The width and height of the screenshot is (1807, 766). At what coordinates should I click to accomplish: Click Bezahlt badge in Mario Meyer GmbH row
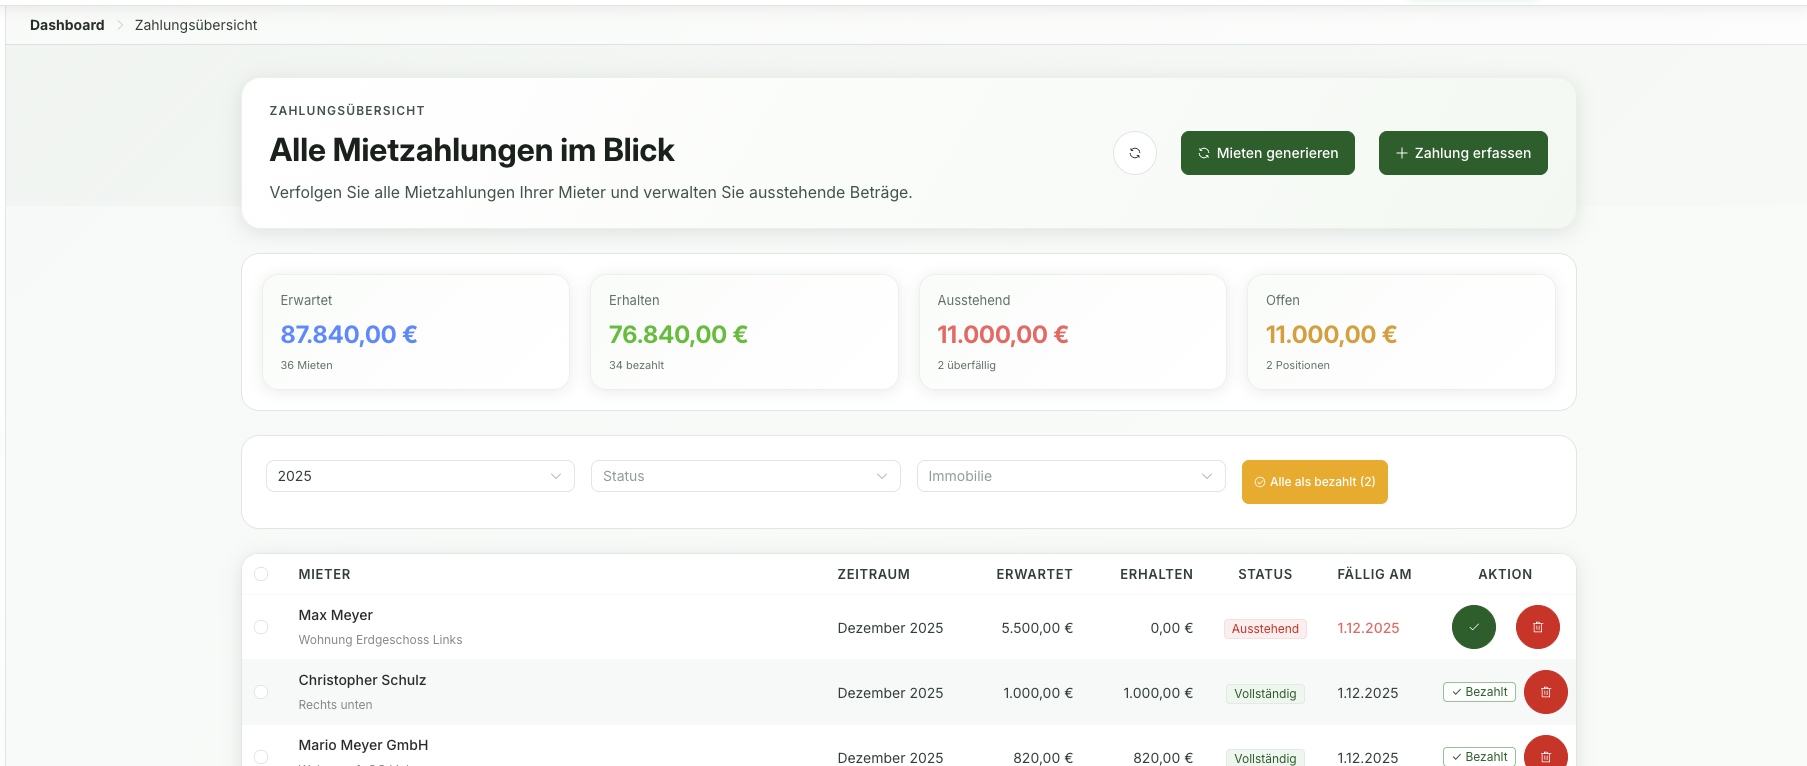coord(1478,757)
